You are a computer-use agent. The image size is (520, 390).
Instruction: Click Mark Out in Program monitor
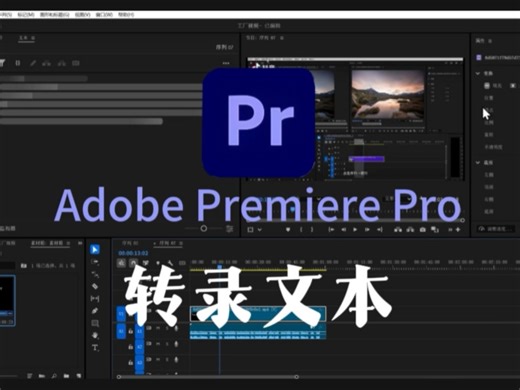tap(312, 230)
